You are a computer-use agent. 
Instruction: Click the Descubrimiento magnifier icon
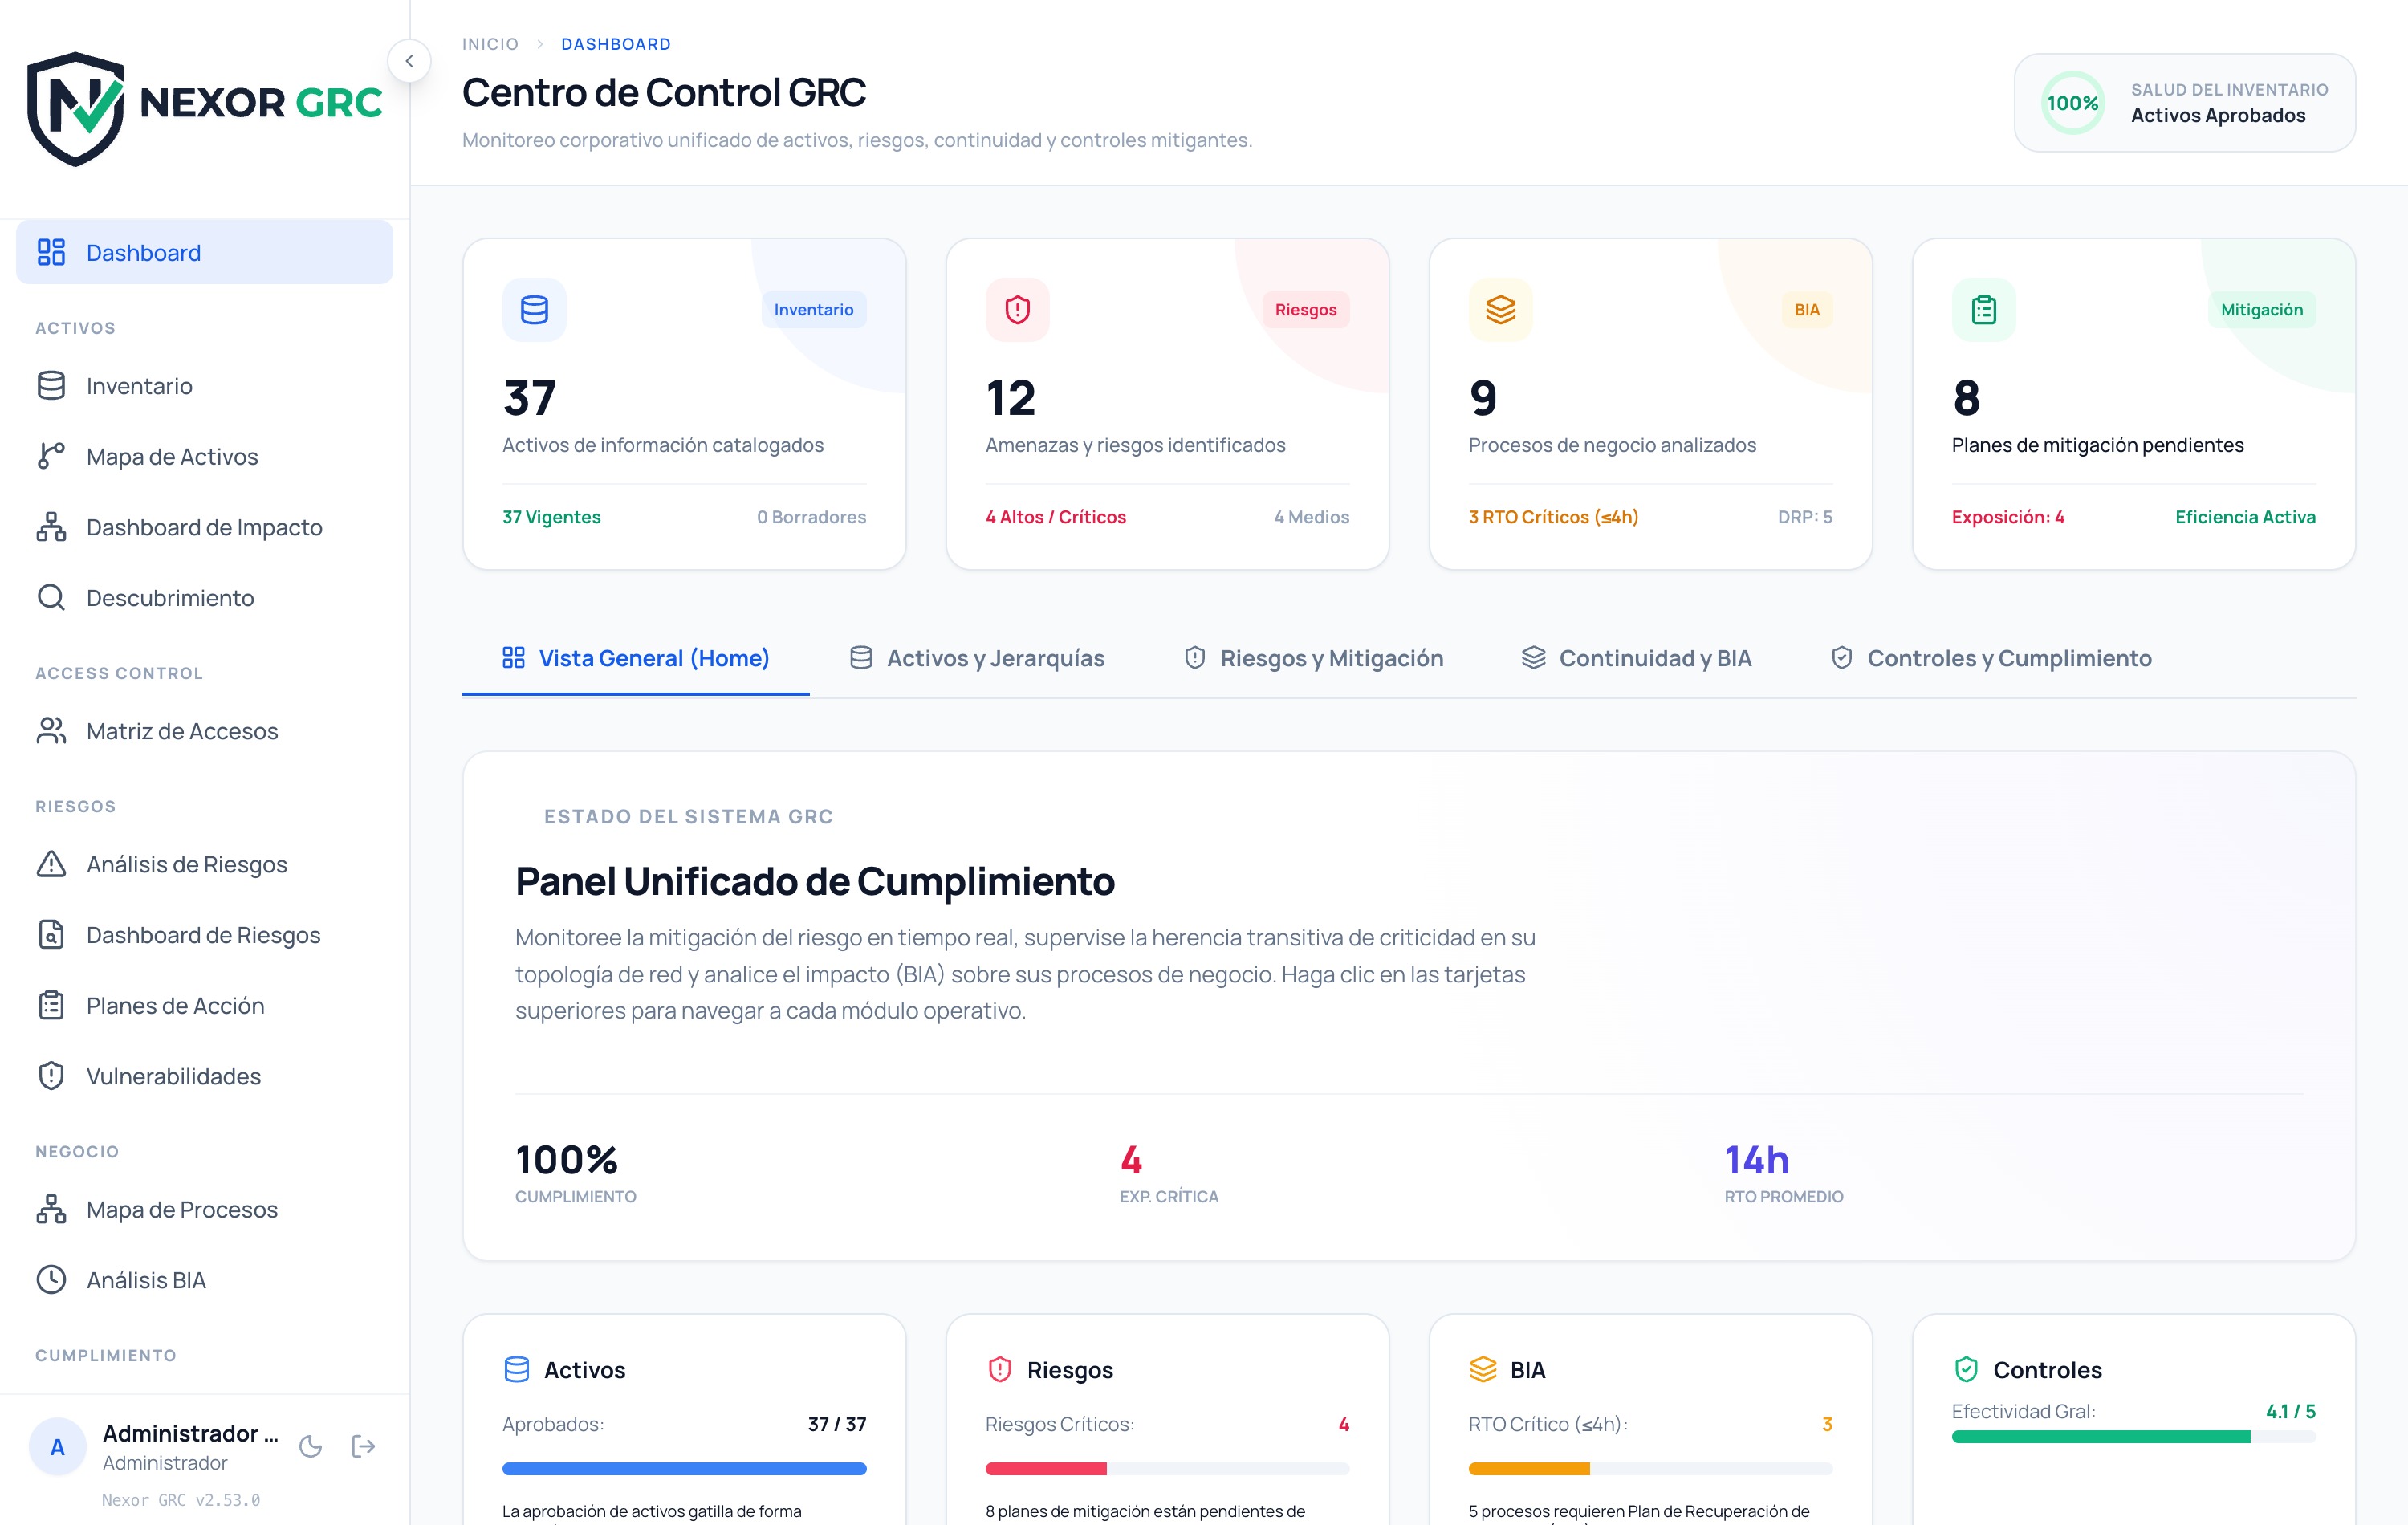[x=51, y=597]
